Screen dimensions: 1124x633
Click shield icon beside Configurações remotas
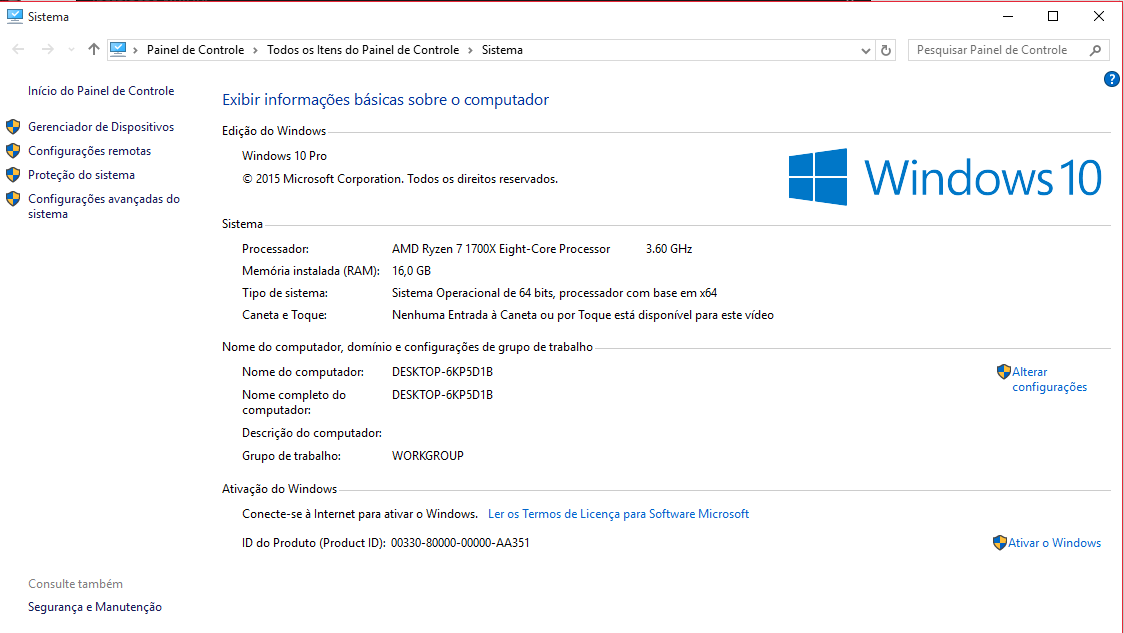13,151
